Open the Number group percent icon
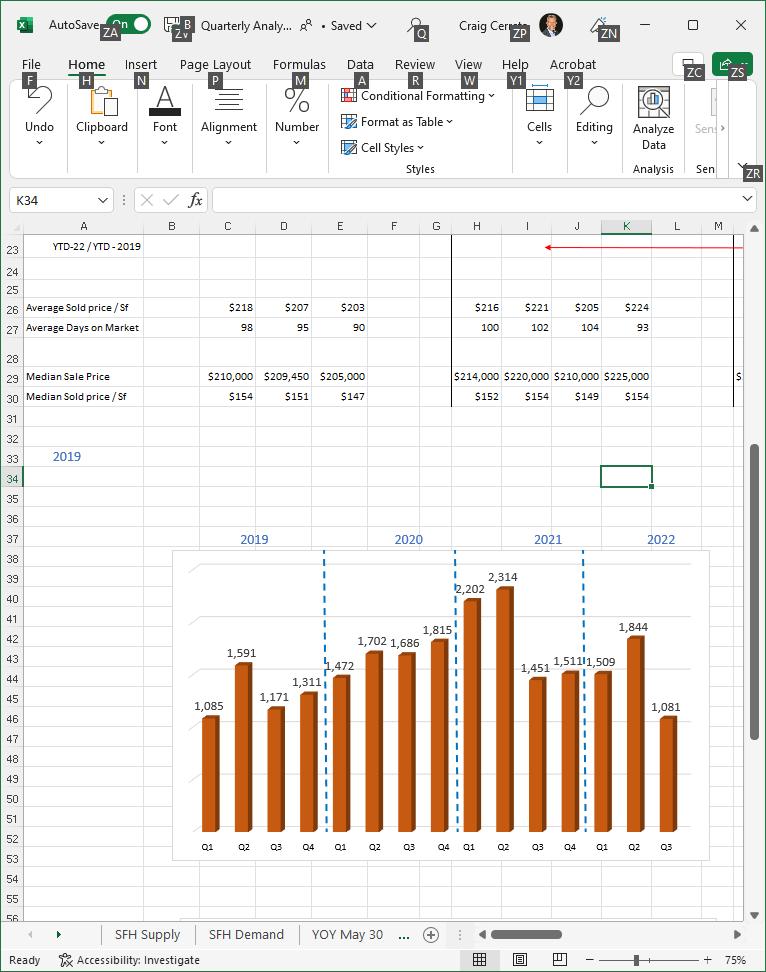The image size is (766, 972). pyautogui.click(x=297, y=99)
